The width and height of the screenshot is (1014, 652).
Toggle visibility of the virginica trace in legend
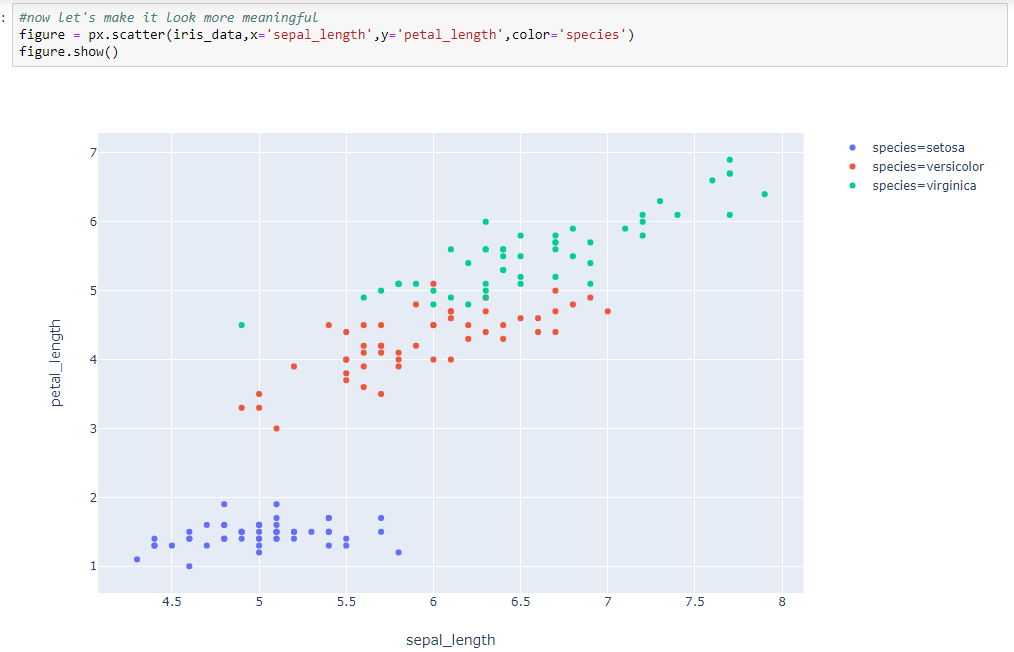(x=922, y=185)
